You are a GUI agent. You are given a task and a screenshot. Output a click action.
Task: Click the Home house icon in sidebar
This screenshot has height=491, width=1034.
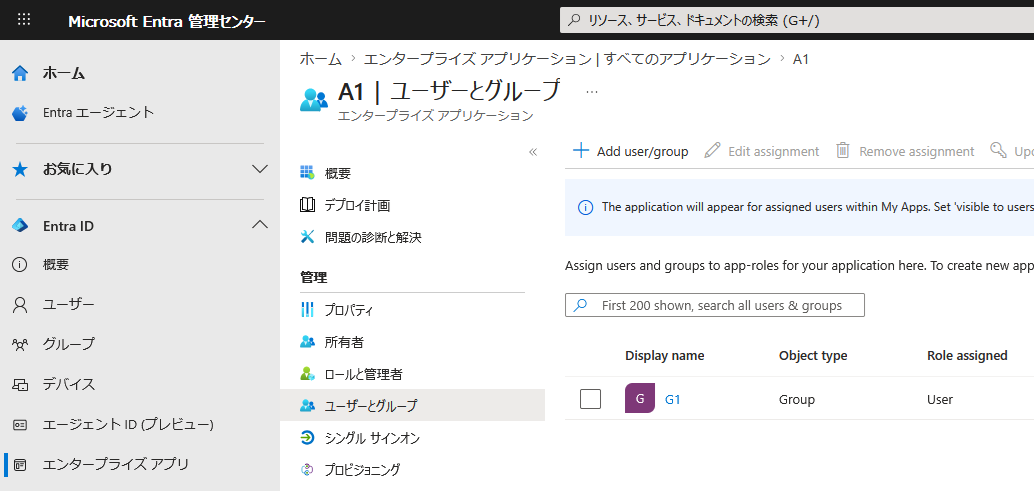20,73
